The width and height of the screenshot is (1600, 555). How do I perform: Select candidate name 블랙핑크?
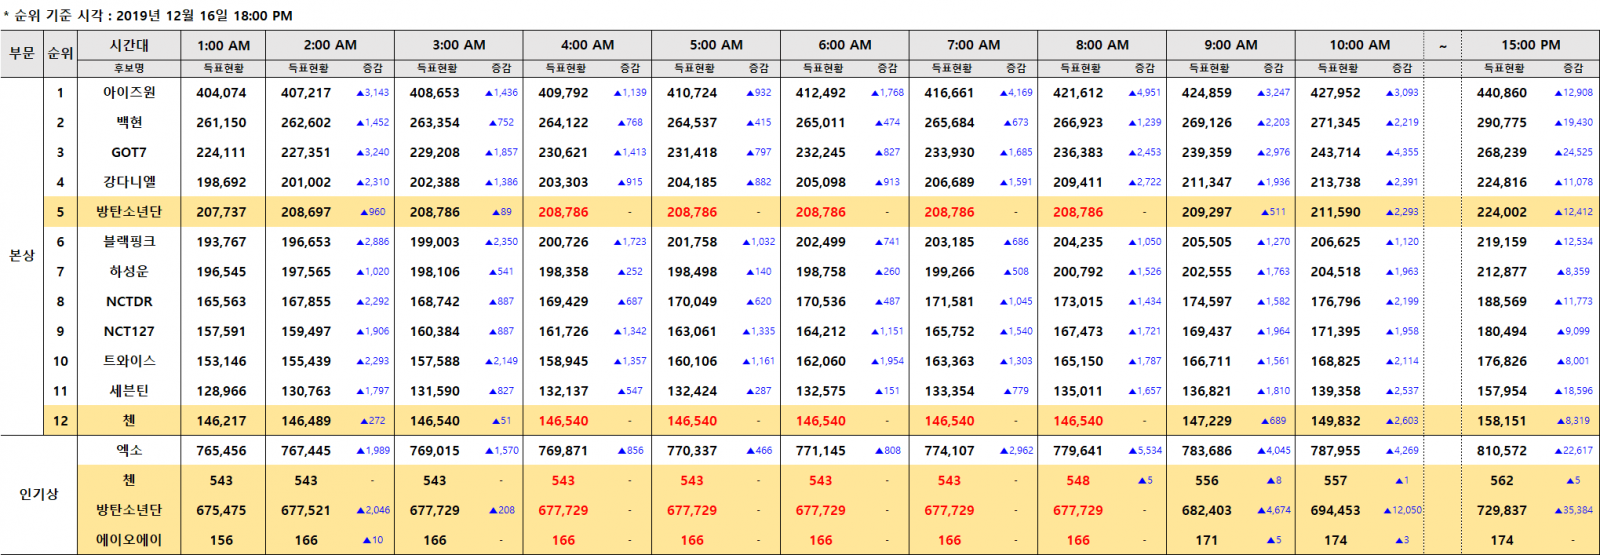(129, 241)
